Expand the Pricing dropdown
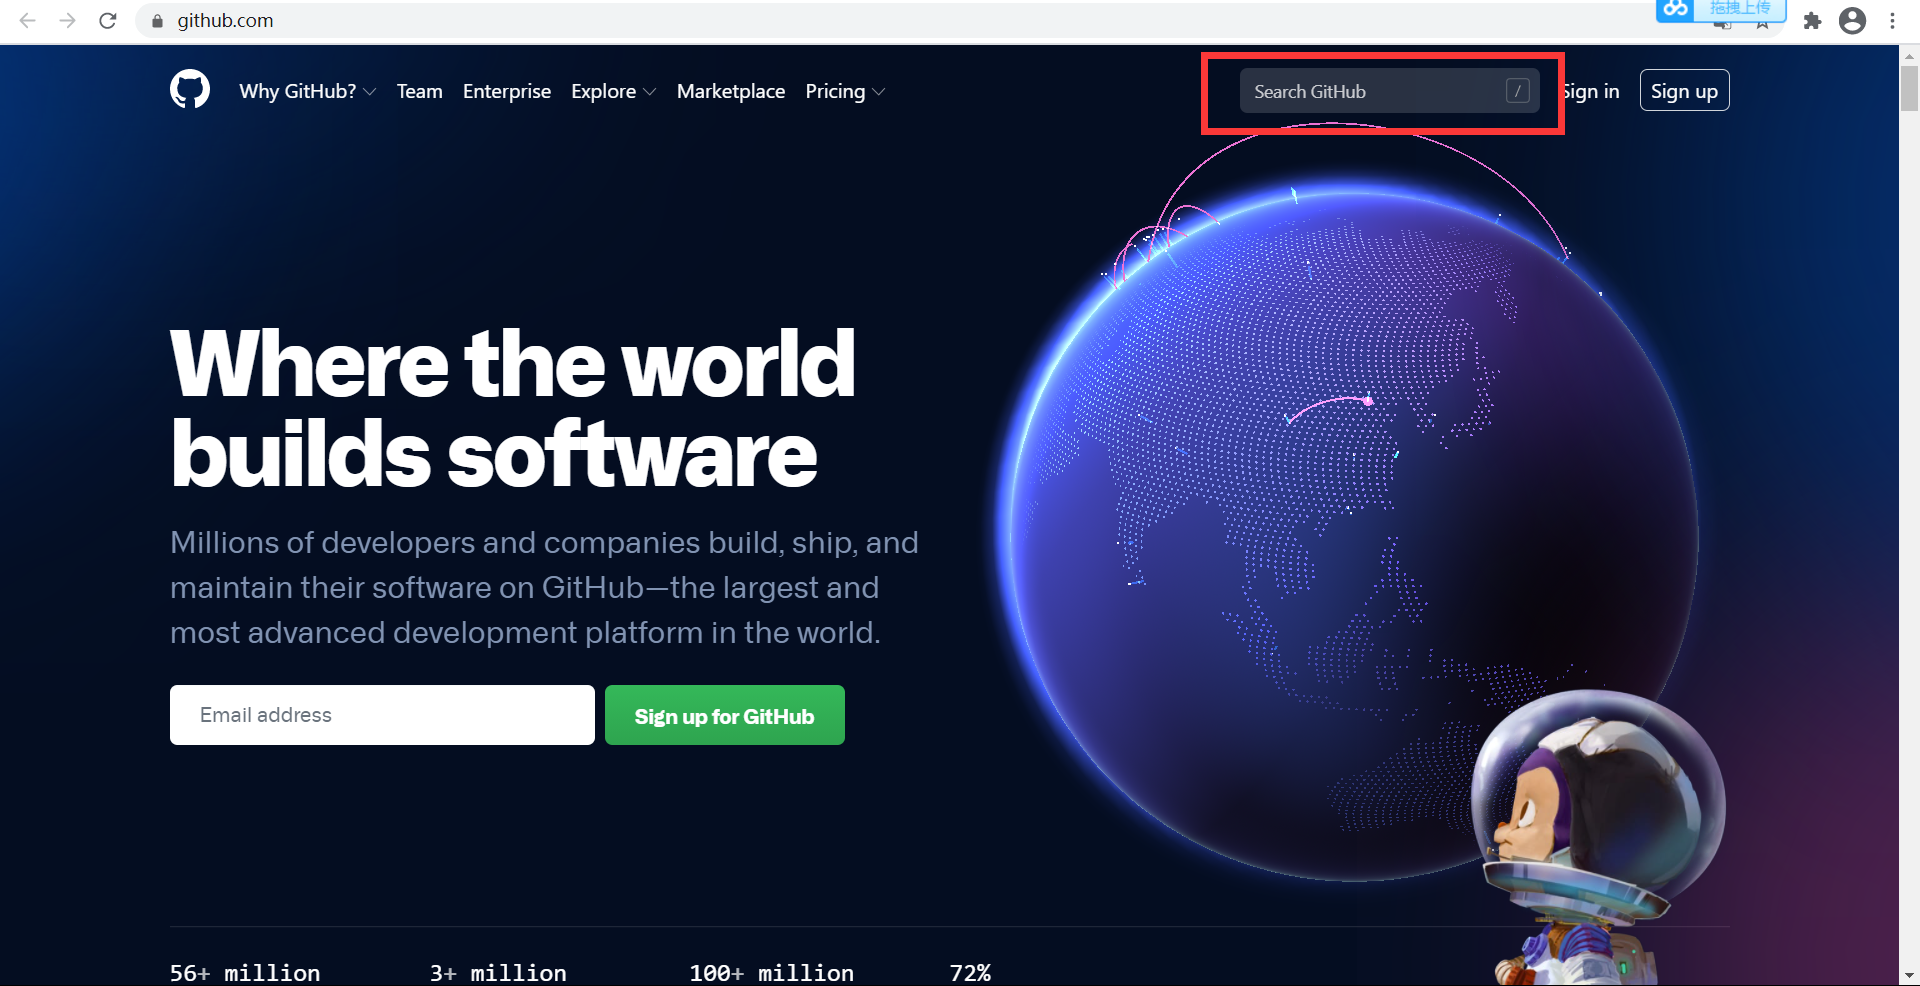Screen dimensions: 1920x986 [x=845, y=91]
